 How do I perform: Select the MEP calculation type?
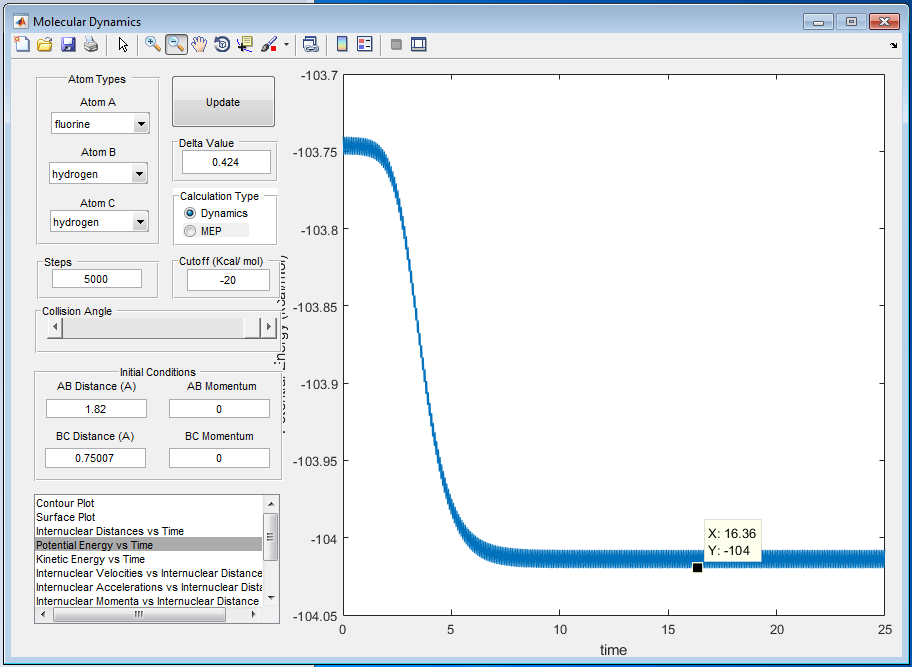pyautogui.click(x=203, y=231)
